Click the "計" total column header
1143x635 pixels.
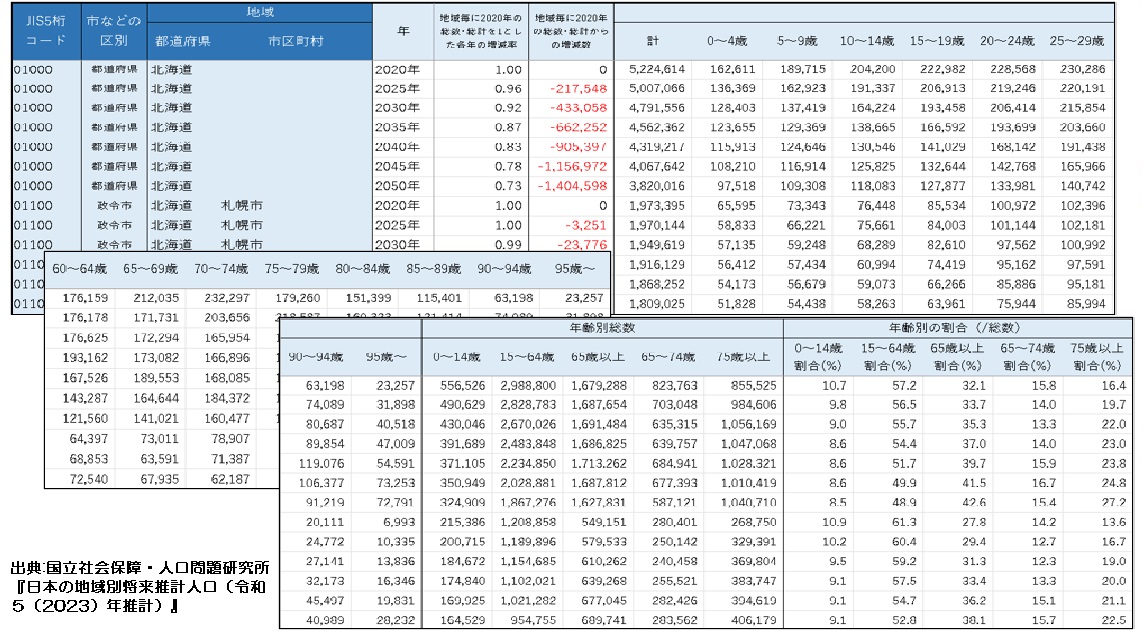click(652, 41)
